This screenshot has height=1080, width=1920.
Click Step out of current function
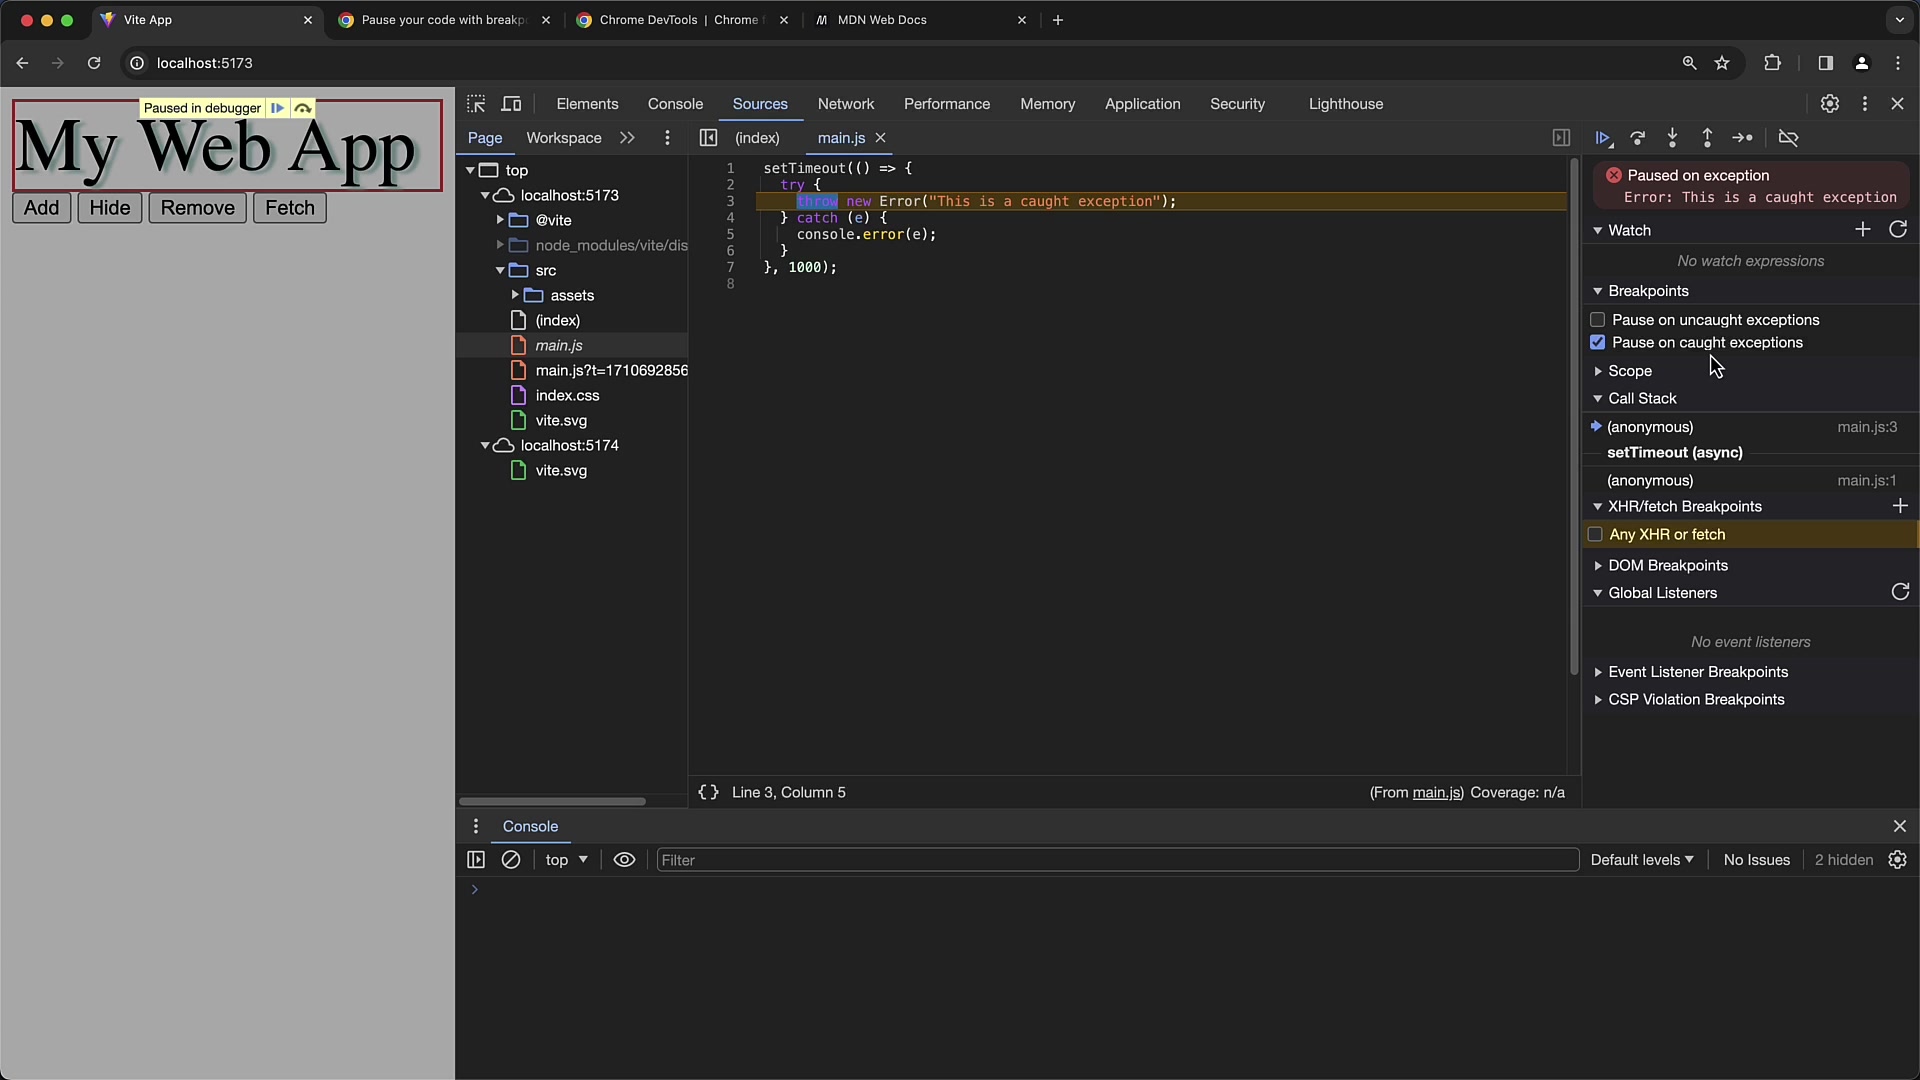[1707, 138]
